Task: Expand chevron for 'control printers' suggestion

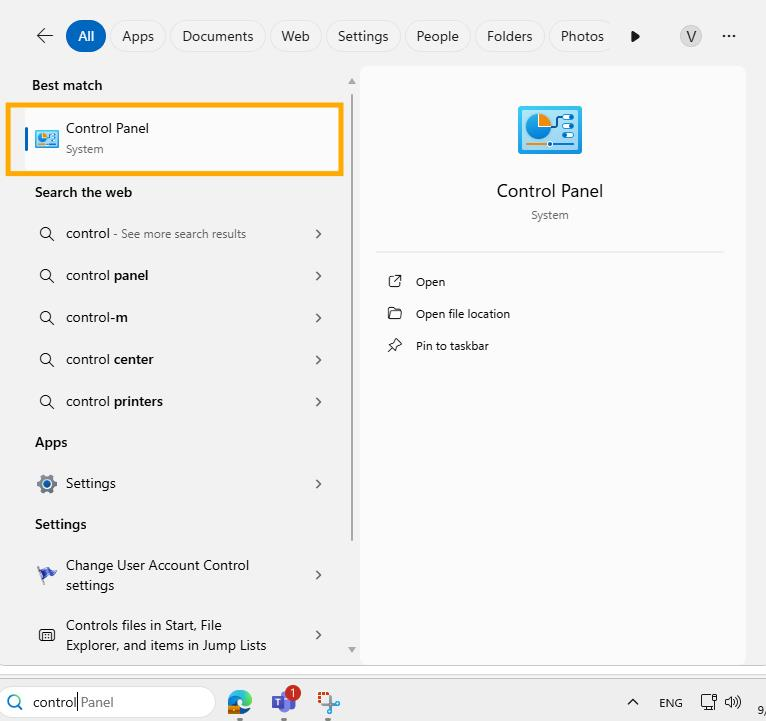Action: click(318, 402)
